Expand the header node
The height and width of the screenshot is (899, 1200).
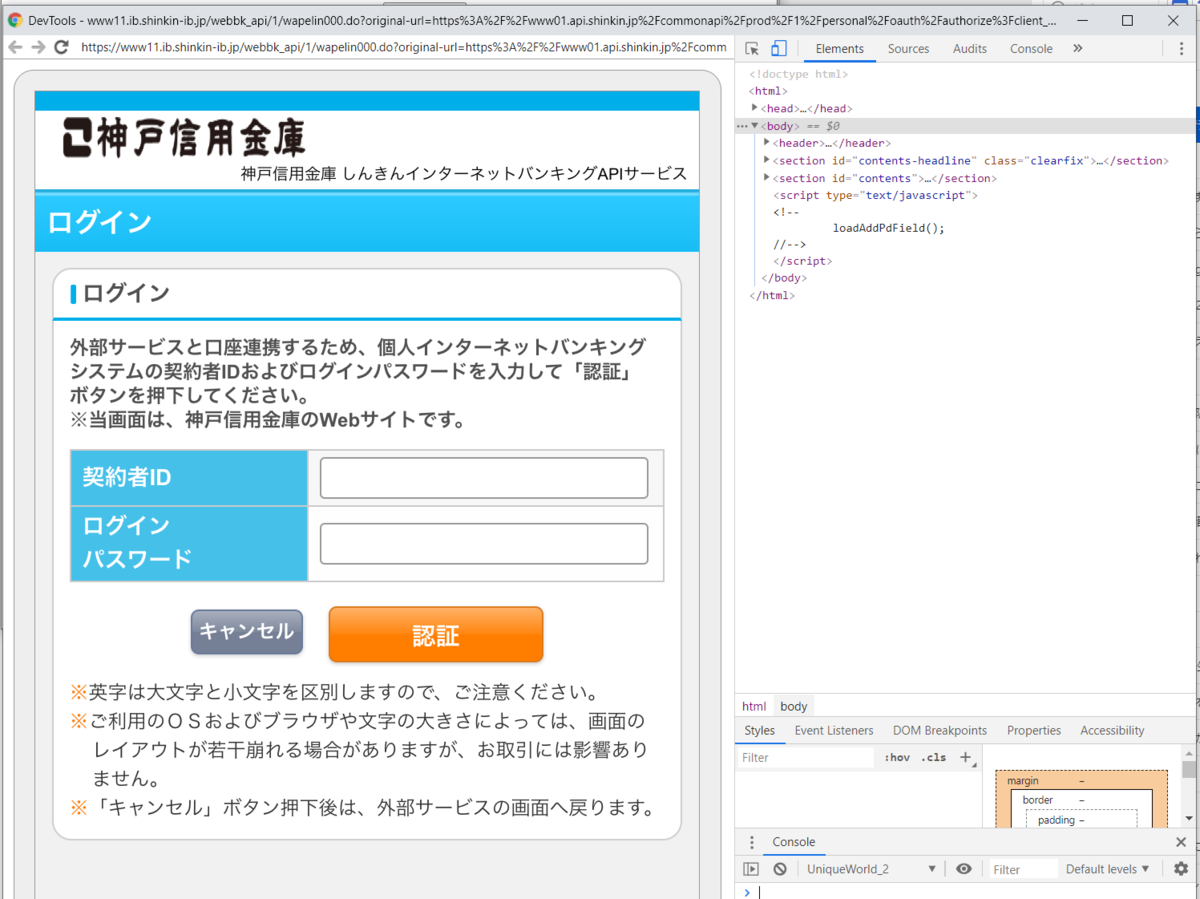pyautogui.click(x=767, y=143)
